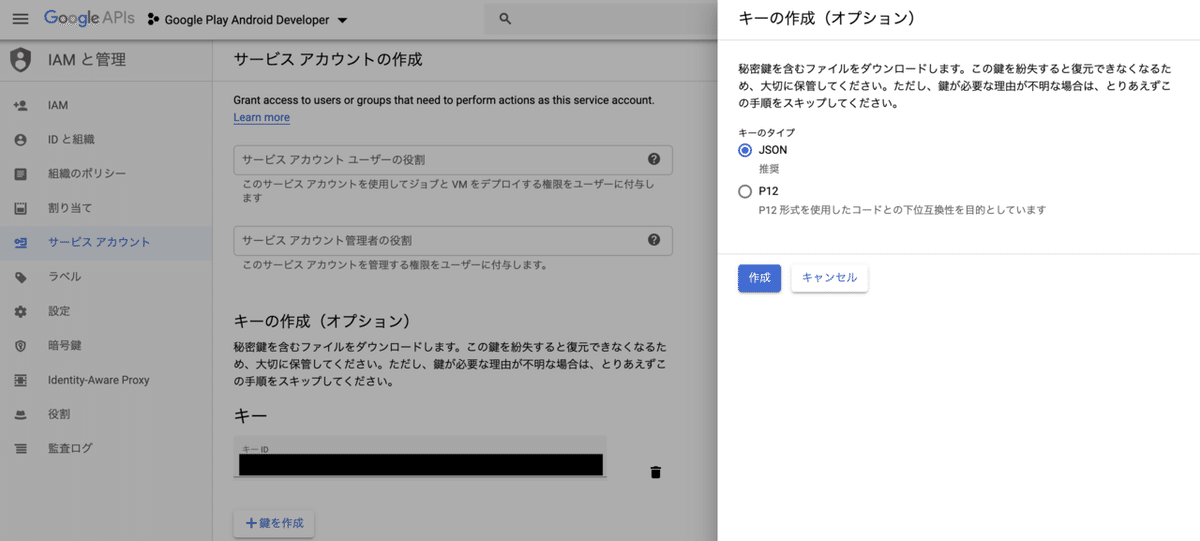Open the Google Play Android Developer project dropdown
Viewport: 1200px width, 541px height.
pyautogui.click(x=248, y=20)
